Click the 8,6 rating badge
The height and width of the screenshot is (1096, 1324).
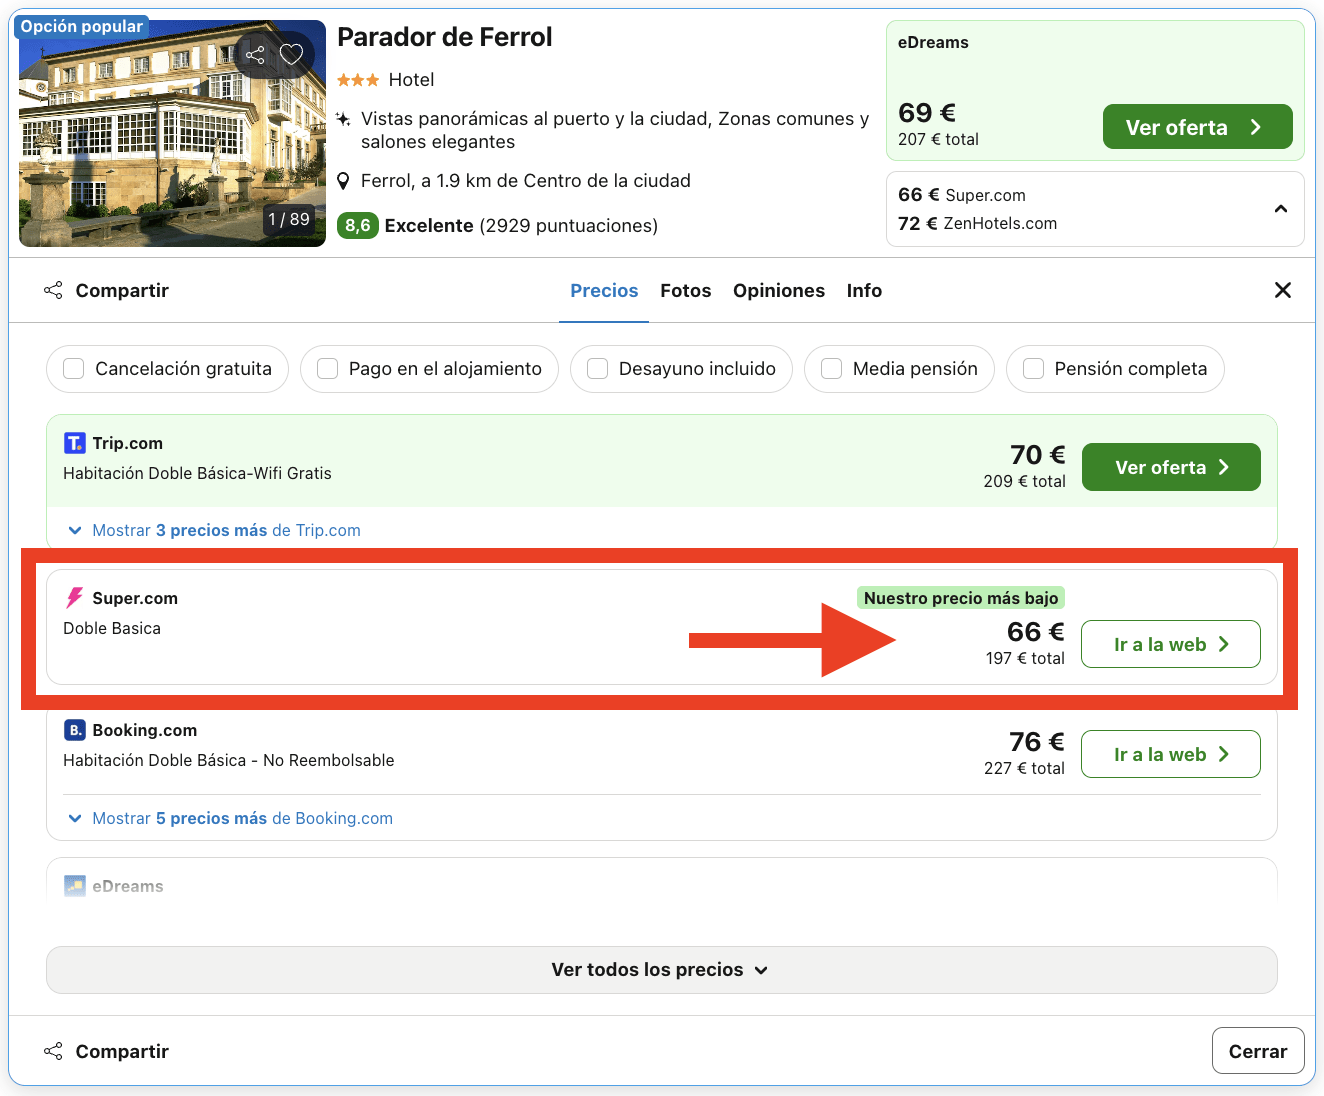(x=358, y=226)
